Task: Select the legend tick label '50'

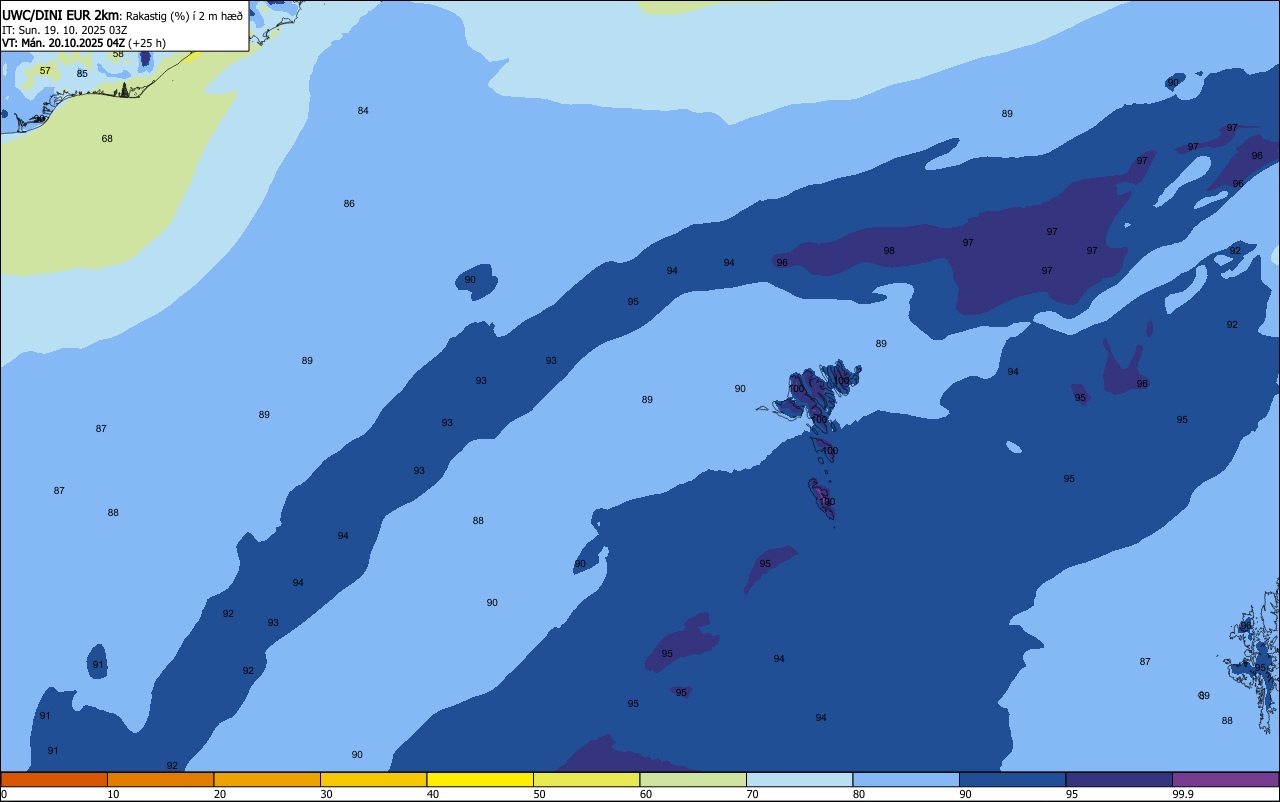Action: coord(539,794)
